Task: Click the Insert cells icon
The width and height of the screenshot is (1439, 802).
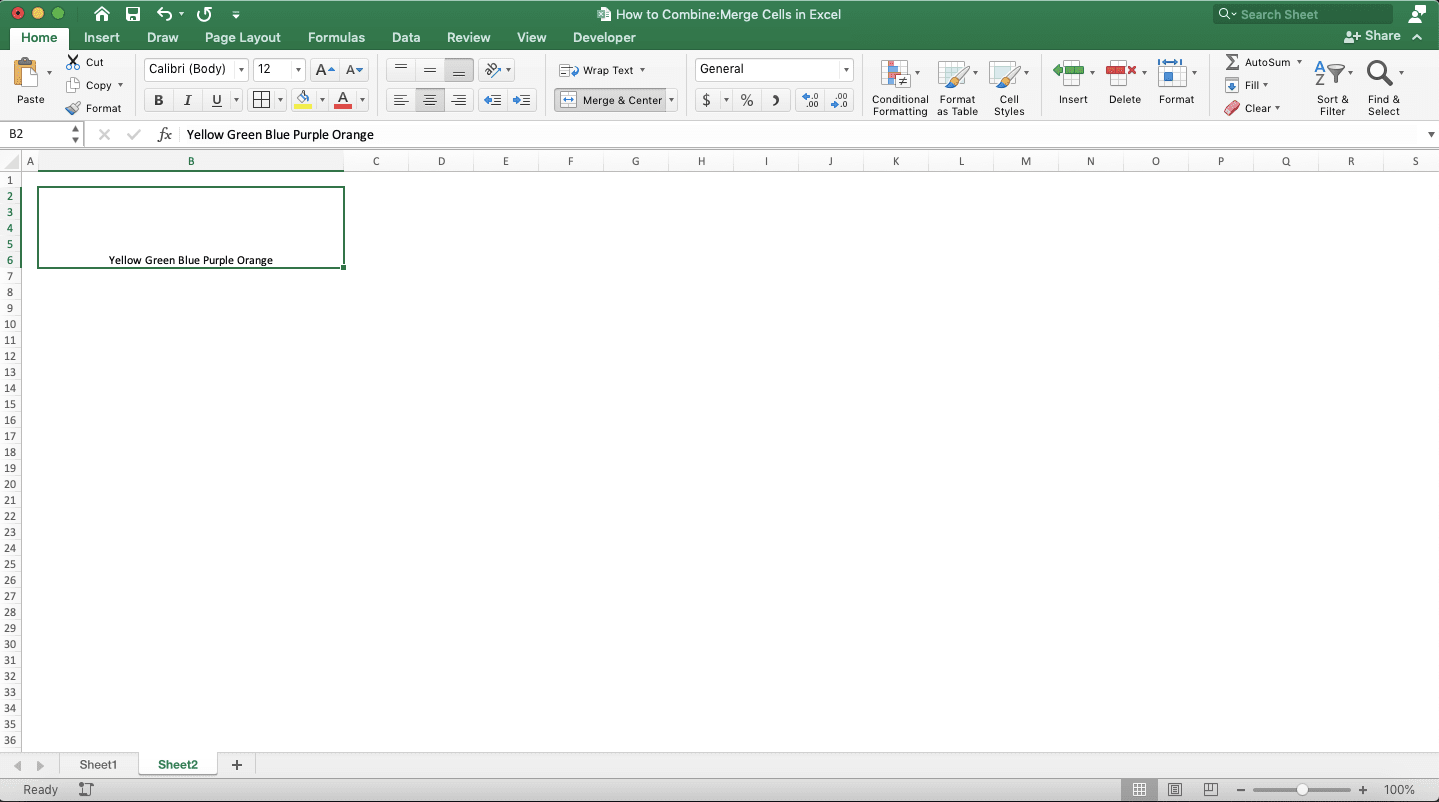Action: tap(1068, 72)
